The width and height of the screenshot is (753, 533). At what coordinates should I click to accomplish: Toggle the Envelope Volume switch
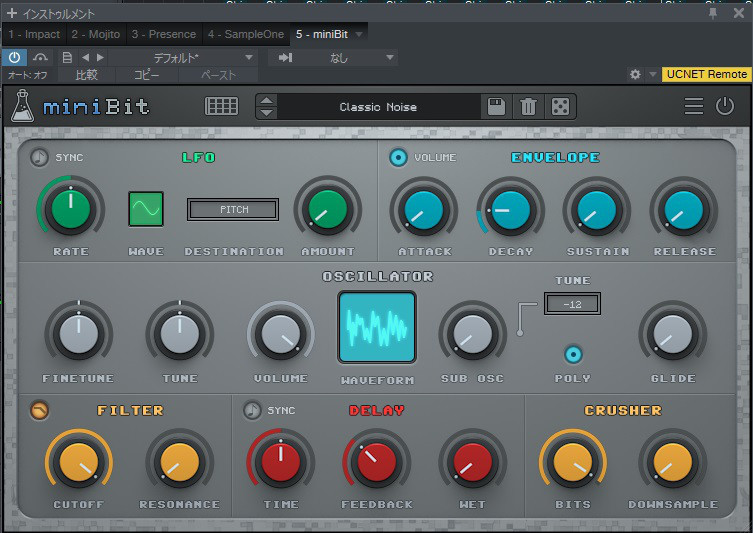[398, 157]
